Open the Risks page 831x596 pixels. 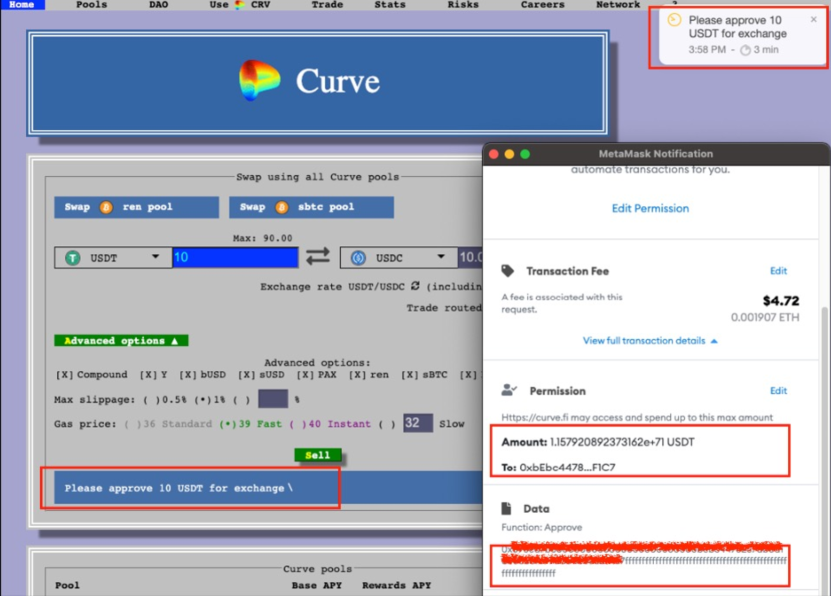[x=463, y=4]
